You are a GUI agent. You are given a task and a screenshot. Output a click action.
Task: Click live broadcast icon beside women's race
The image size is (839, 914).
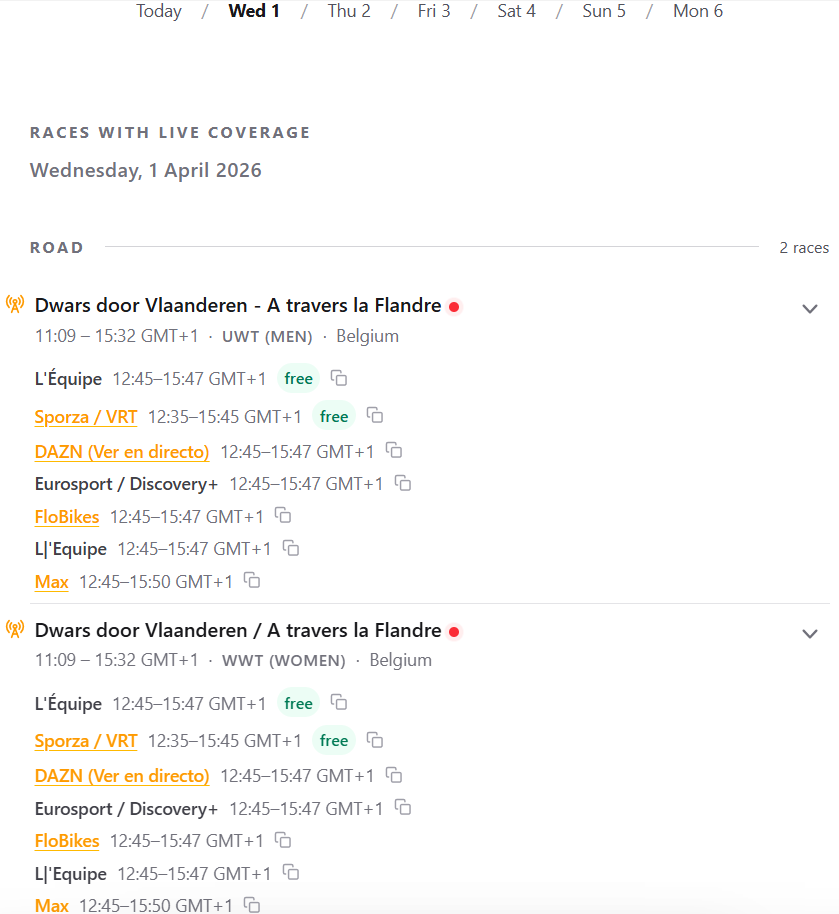(x=15, y=629)
